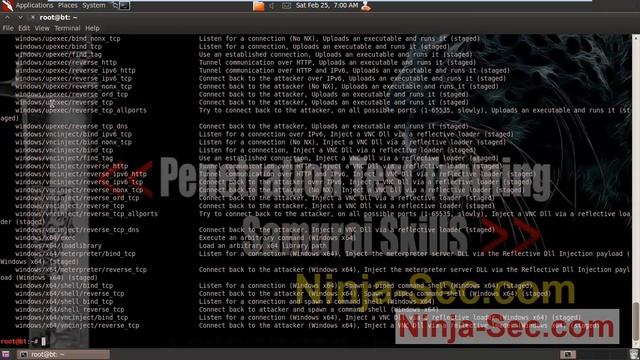Click windows/vncinject/bind_nonx_tcp payload name
Viewport: 640px width, 360px height.
click(73, 142)
